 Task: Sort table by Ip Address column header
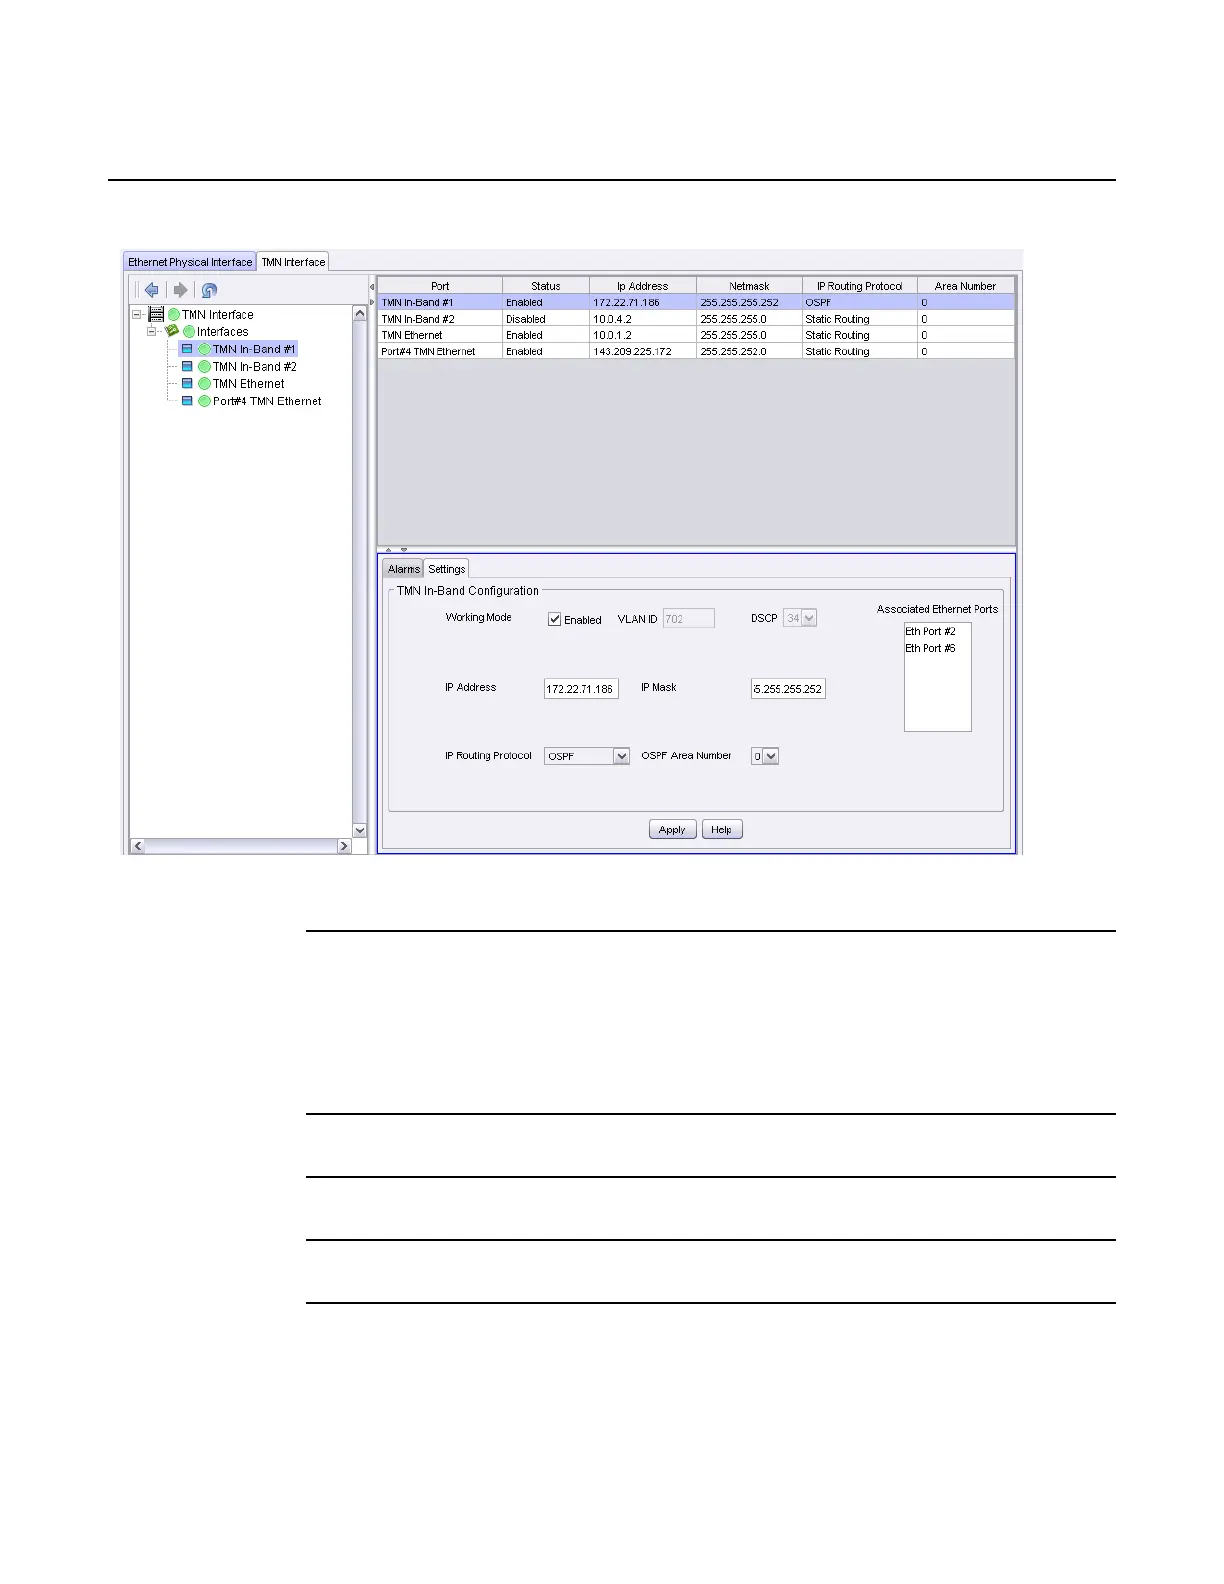tap(643, 286)
